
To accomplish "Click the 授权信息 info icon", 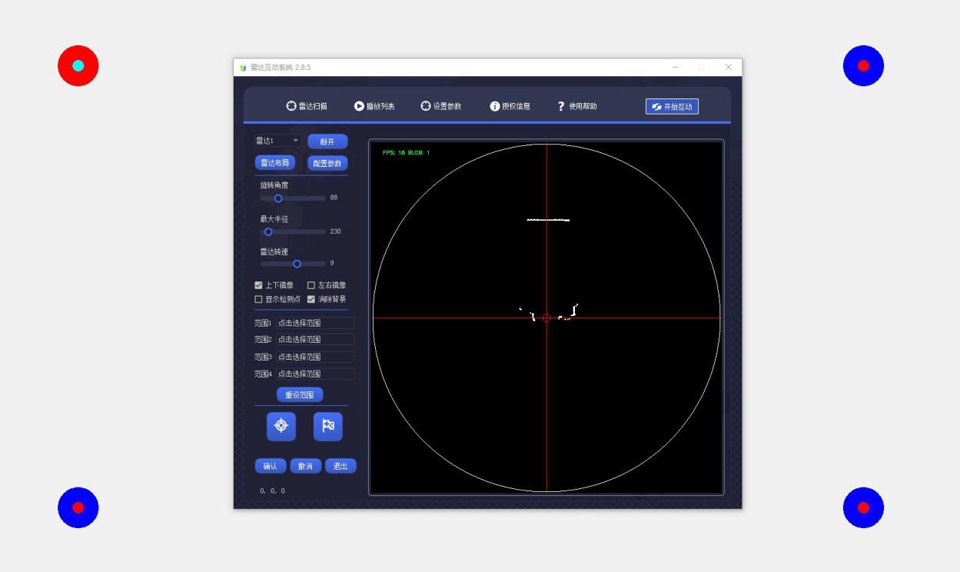I will click(x=495, y=106).
